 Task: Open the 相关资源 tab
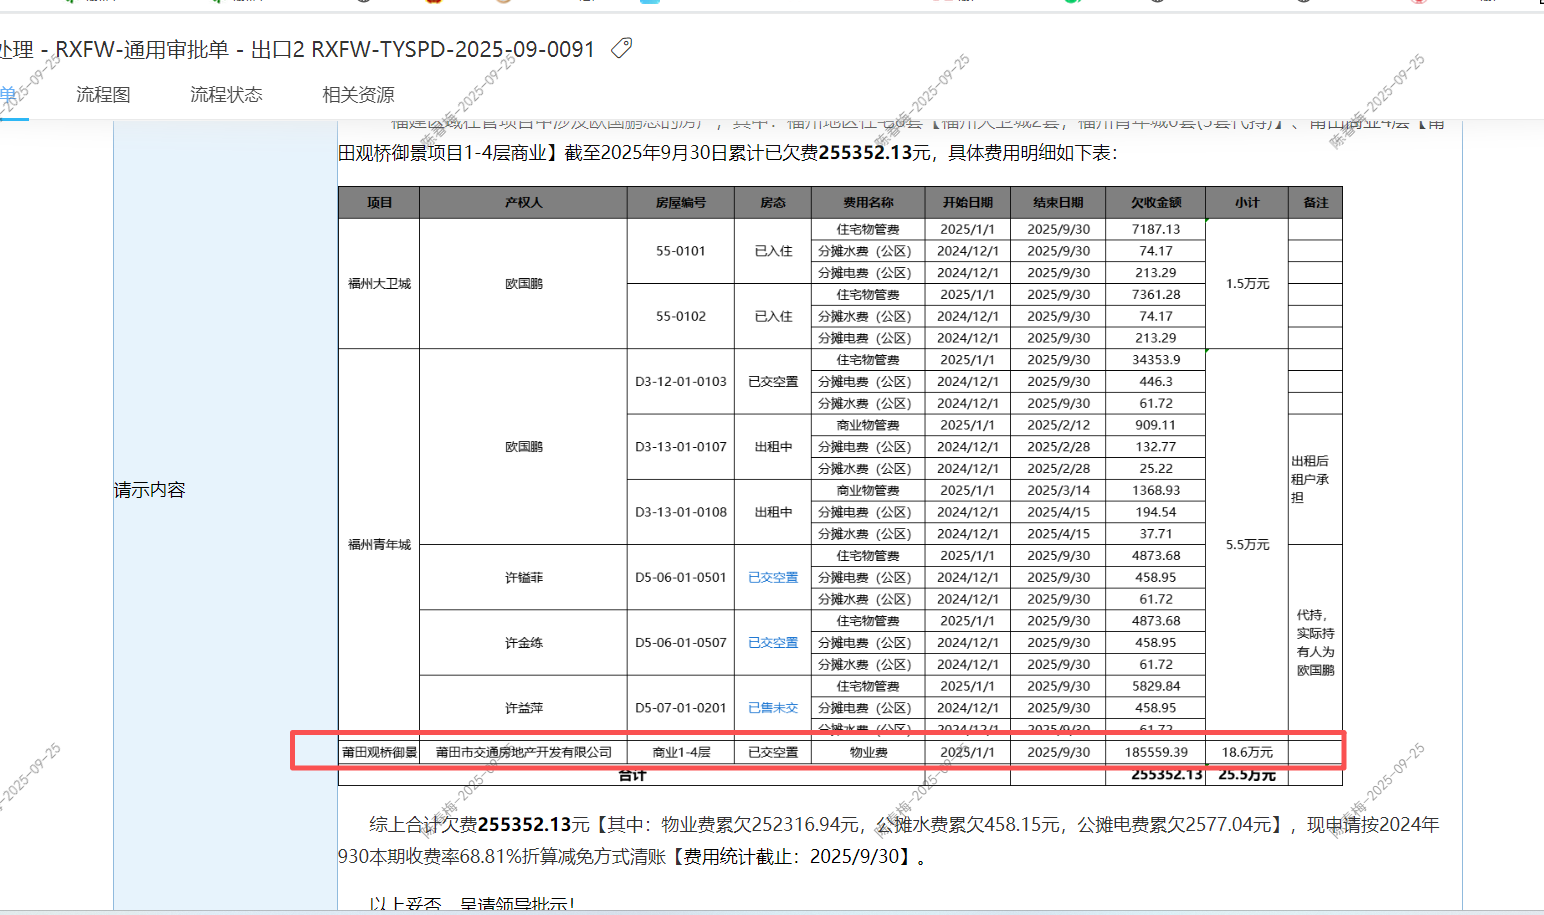[358, 95]
